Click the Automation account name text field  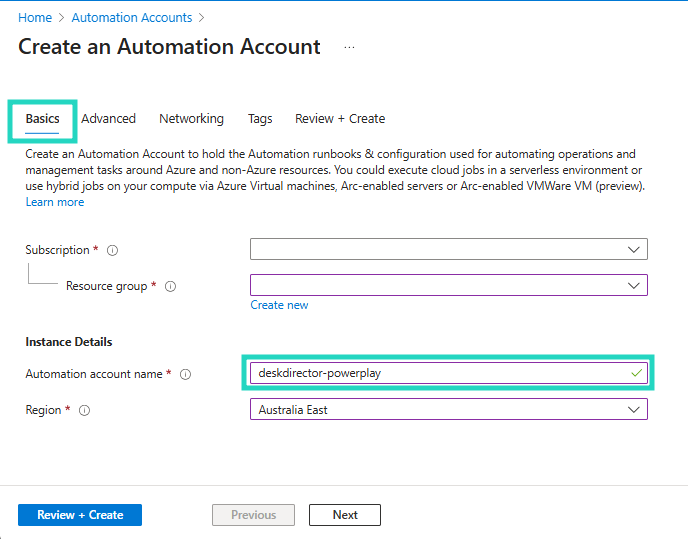pyautogui.click(x=440, y=373)
